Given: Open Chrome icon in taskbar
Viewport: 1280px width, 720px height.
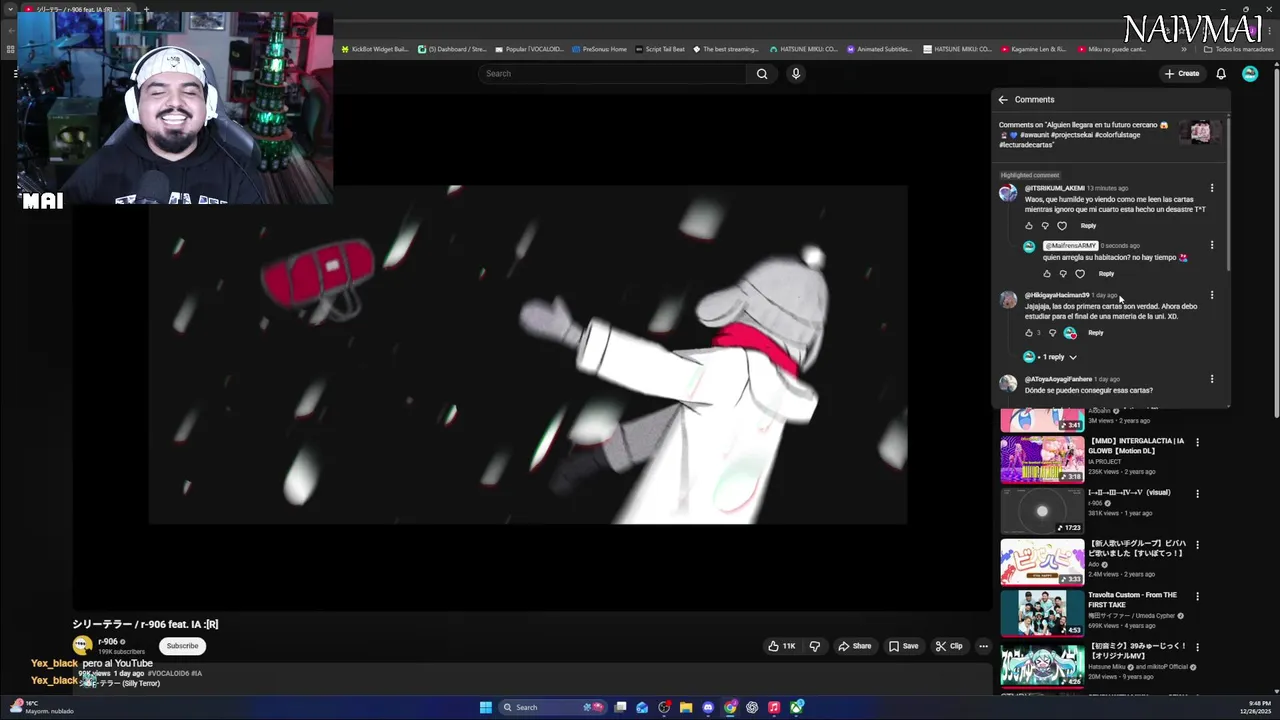Looking at the screenshot, I should click(x=730, y=707).
